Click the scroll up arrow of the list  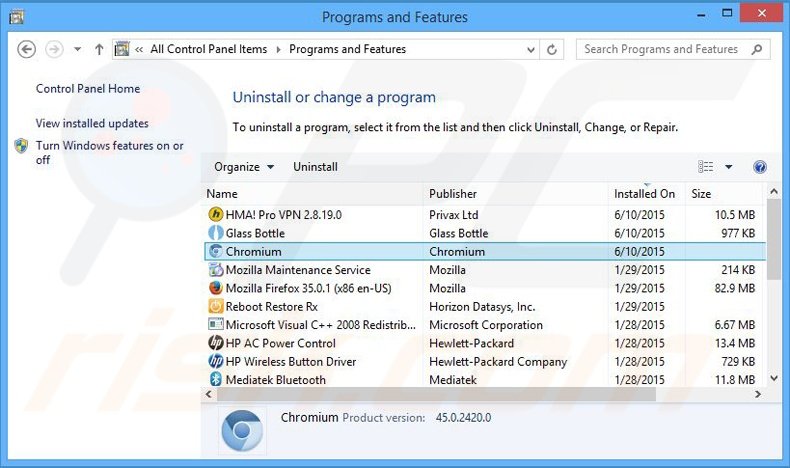774,191
